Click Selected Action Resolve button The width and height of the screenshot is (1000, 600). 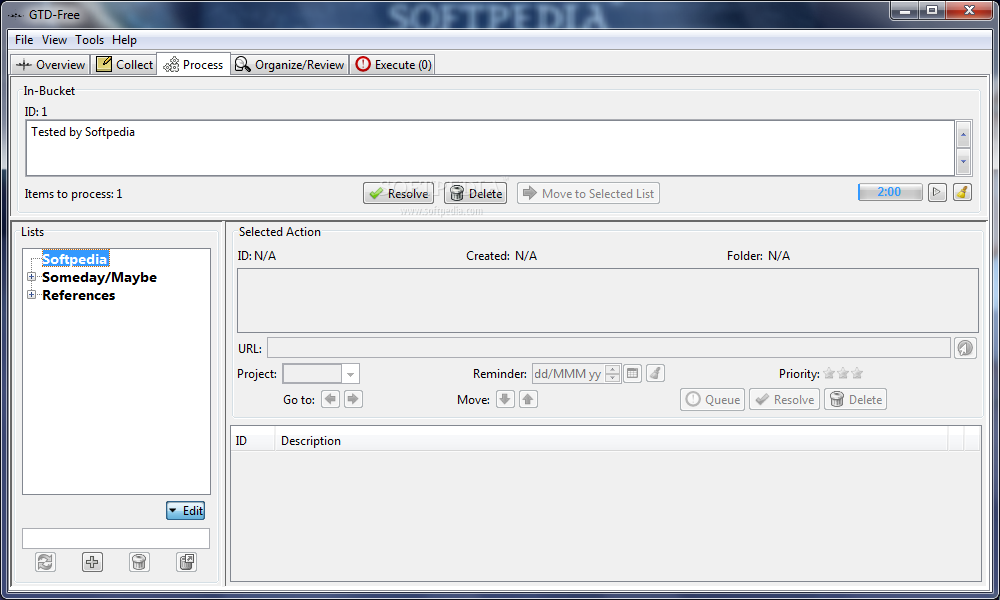[x=784, y=400]
